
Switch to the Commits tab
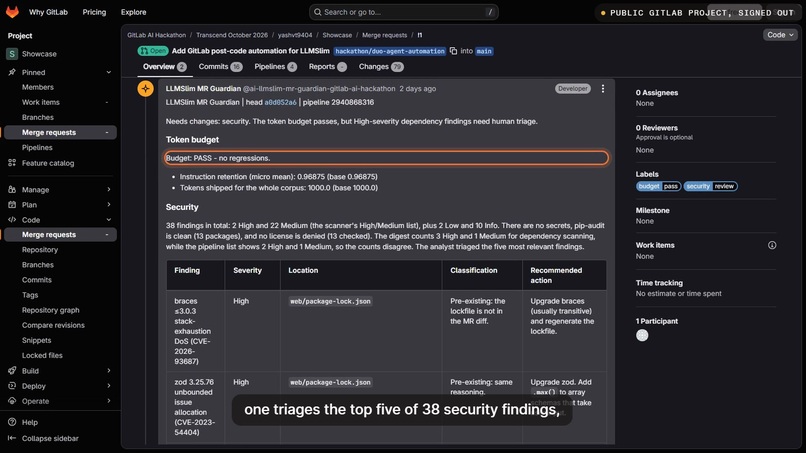(220, 67)
